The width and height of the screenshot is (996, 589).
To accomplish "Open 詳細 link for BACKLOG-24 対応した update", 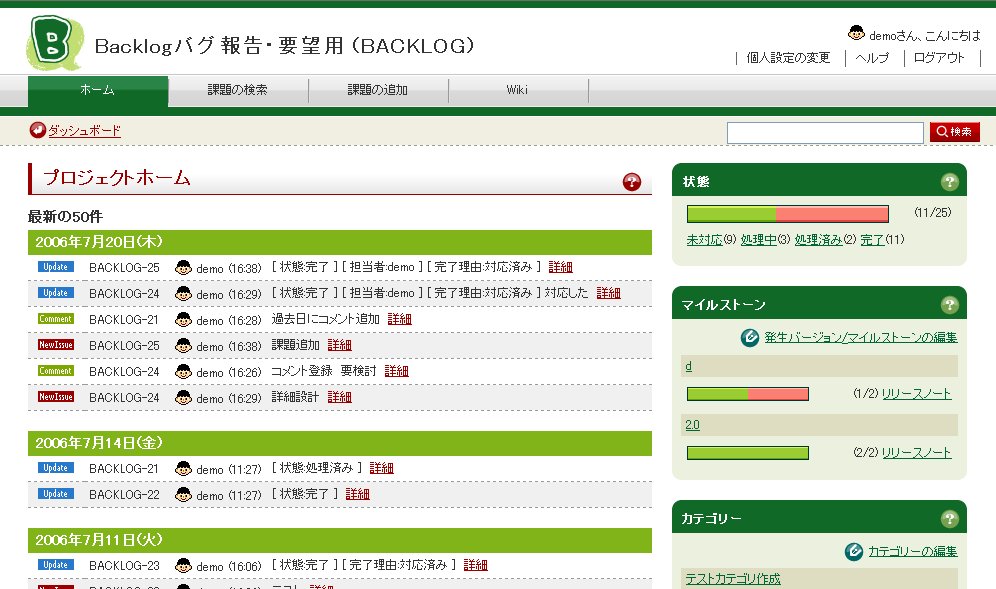I will 609,294.
